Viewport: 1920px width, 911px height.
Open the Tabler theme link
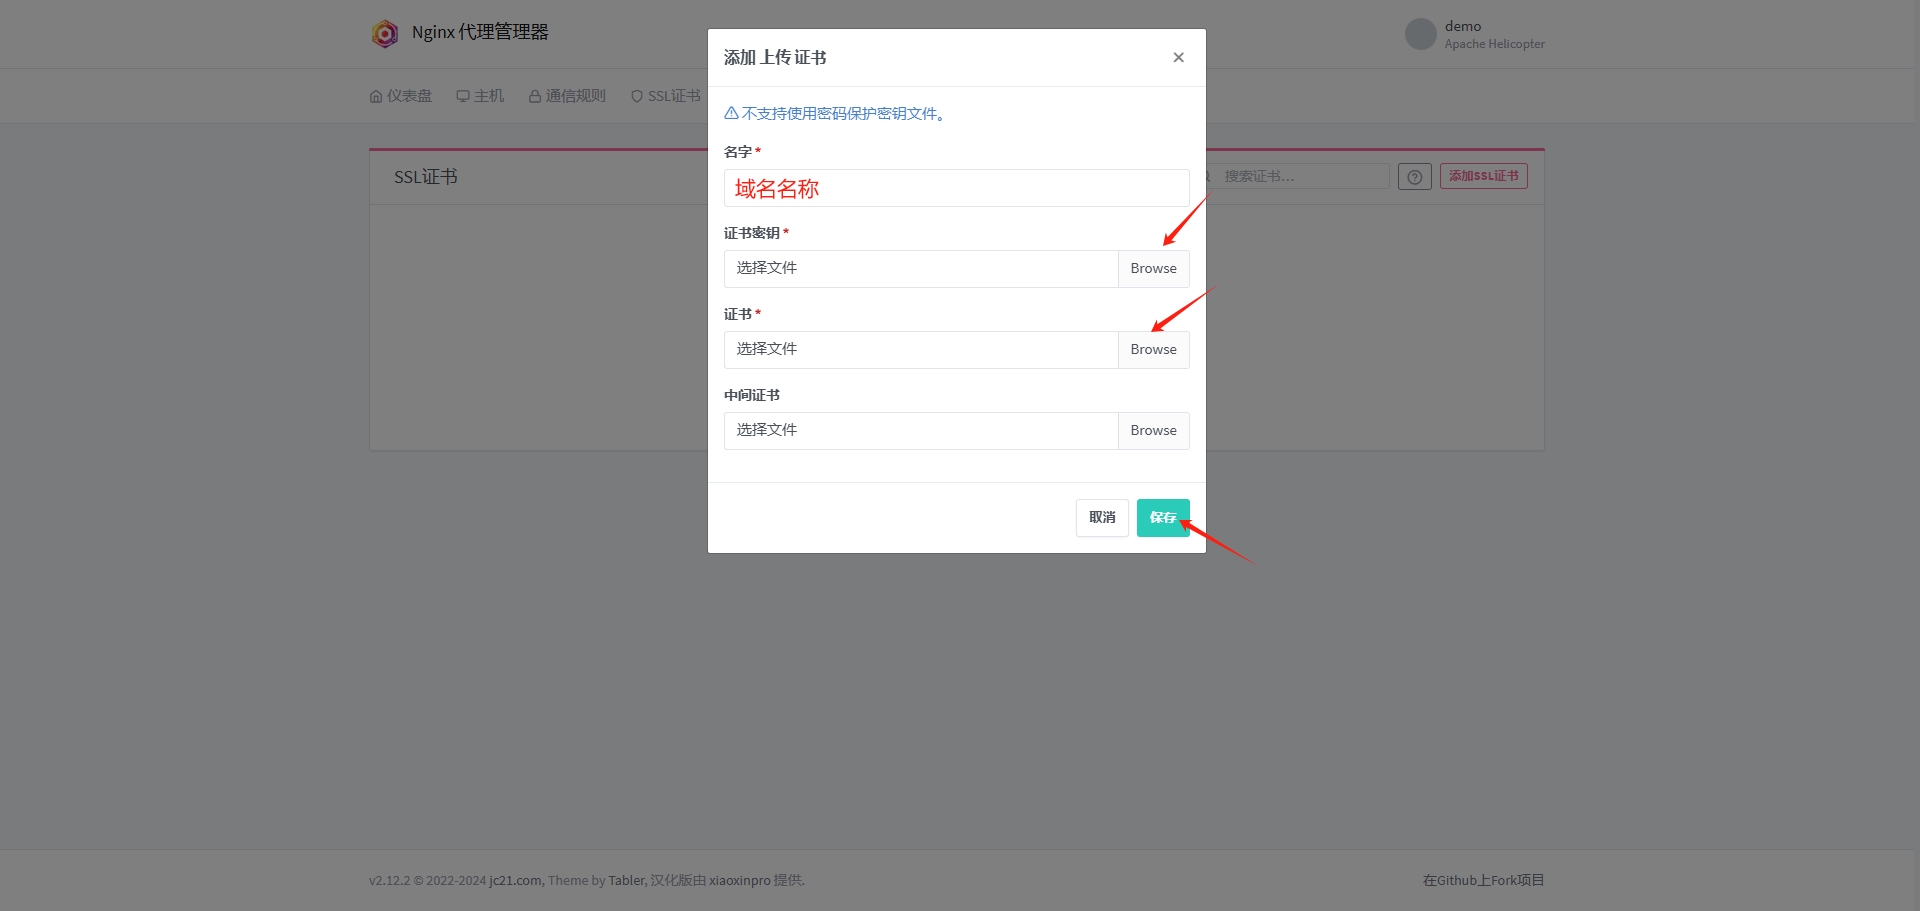coord(626,880)
